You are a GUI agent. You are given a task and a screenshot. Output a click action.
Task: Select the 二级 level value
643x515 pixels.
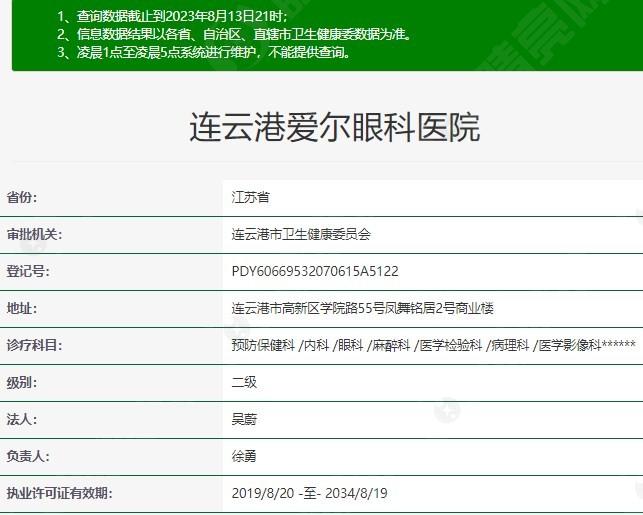coord(244,383)
